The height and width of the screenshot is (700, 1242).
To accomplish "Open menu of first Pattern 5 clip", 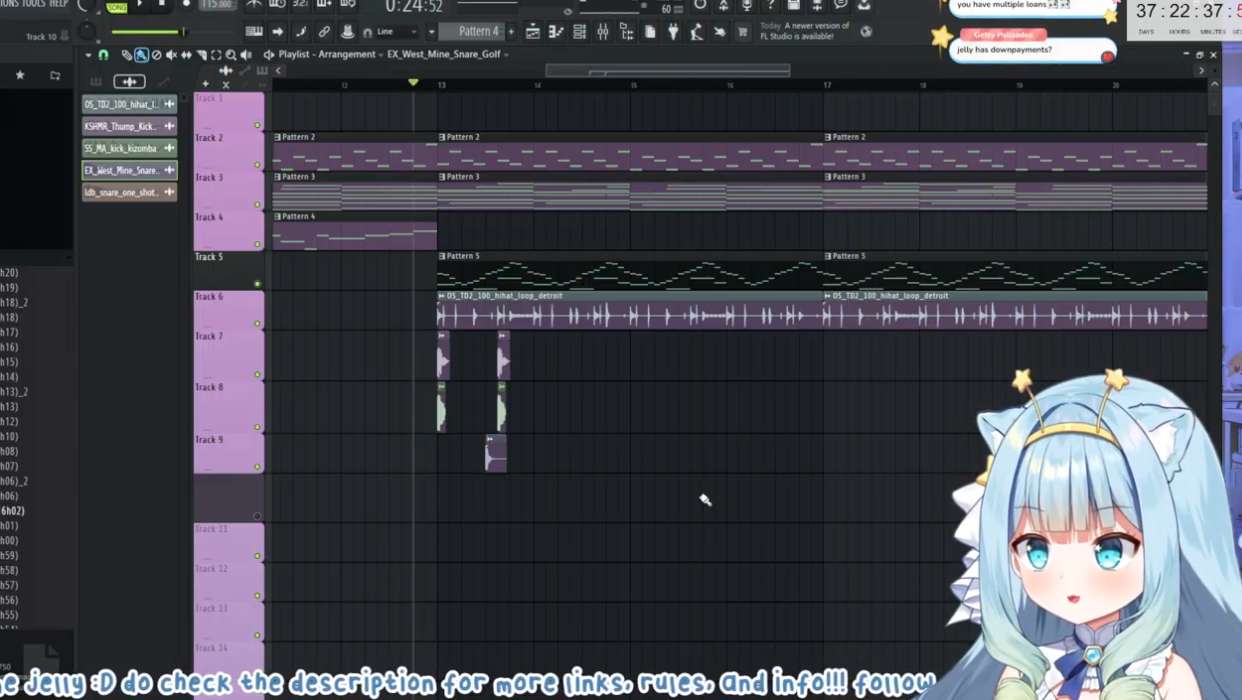I will [x=442, y=256].
